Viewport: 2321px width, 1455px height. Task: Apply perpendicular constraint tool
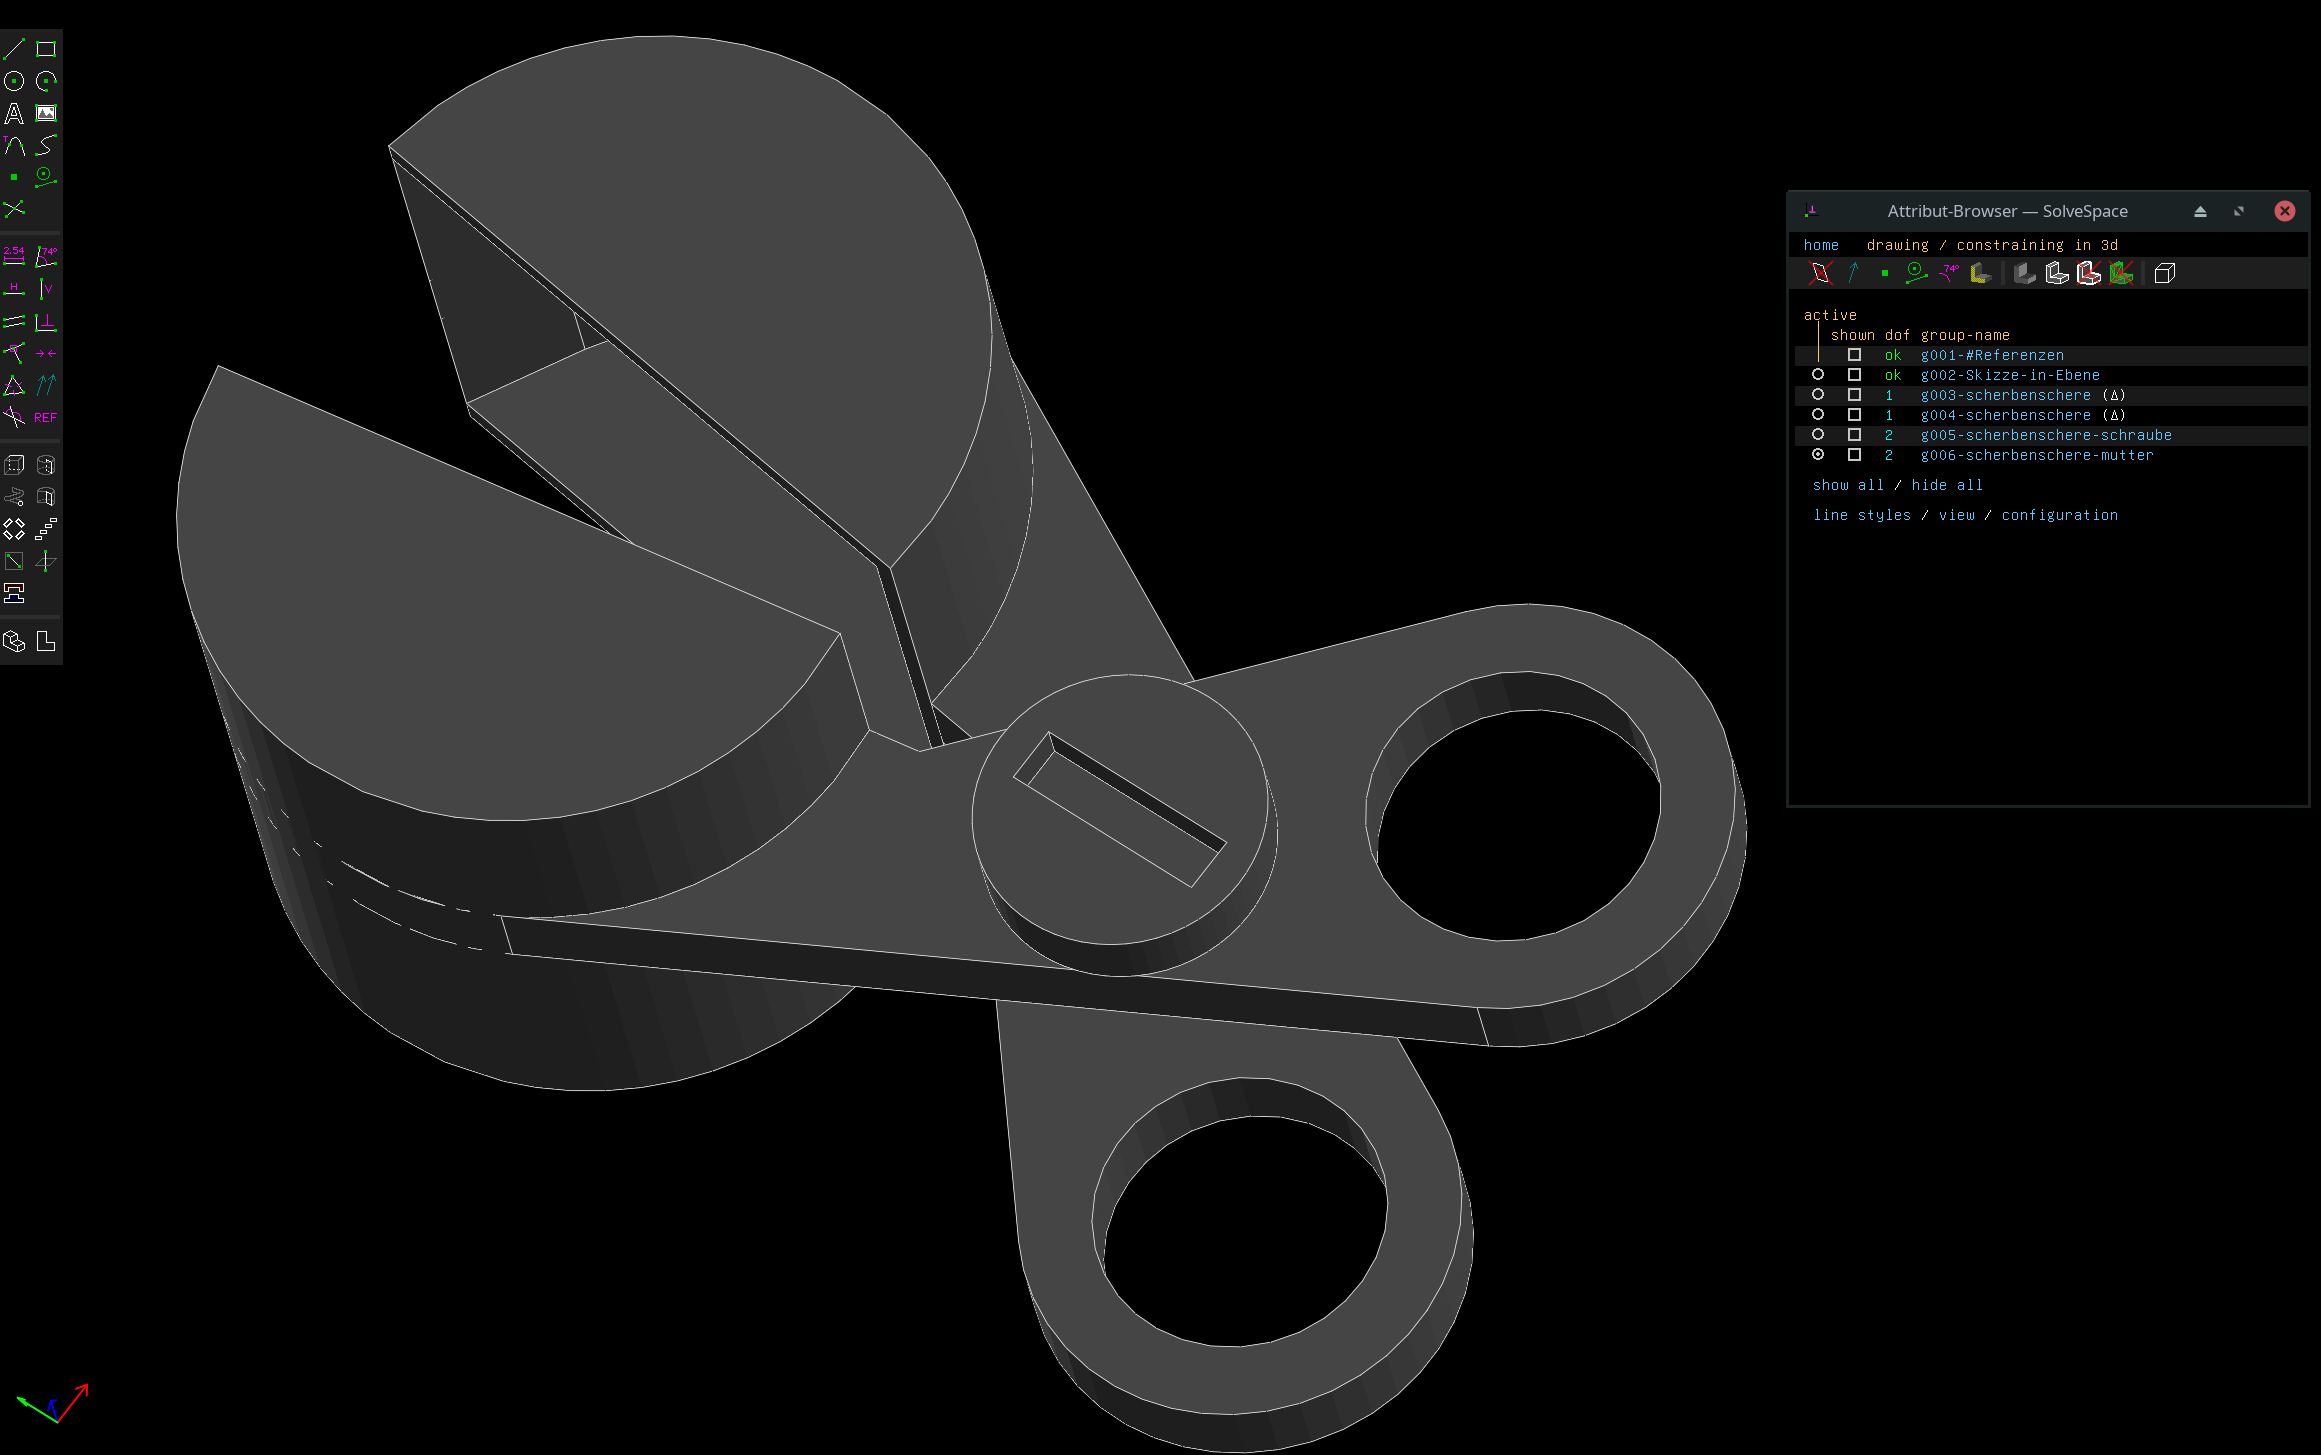46,321
